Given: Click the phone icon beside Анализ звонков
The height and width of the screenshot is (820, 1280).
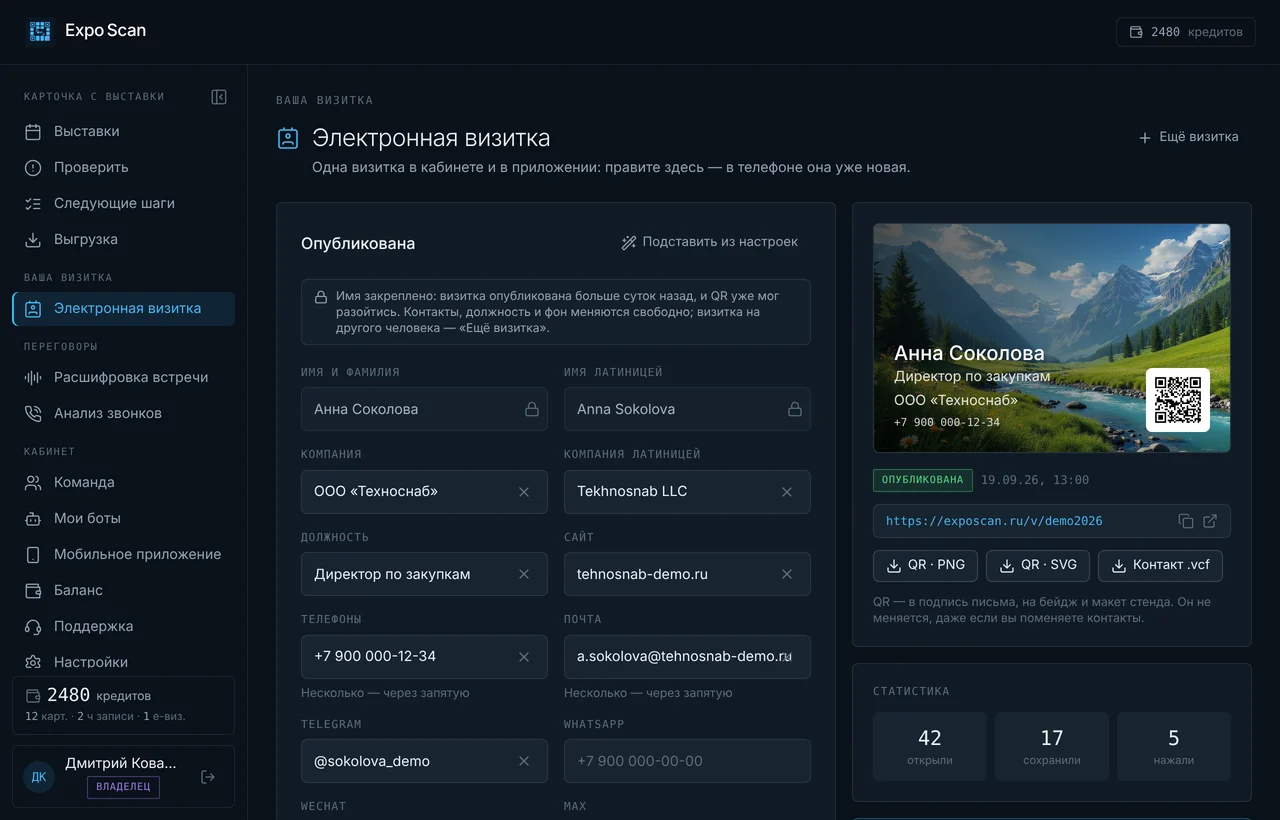Looking at the screenshot, I should pyautogui.click(x=33, y=414).
